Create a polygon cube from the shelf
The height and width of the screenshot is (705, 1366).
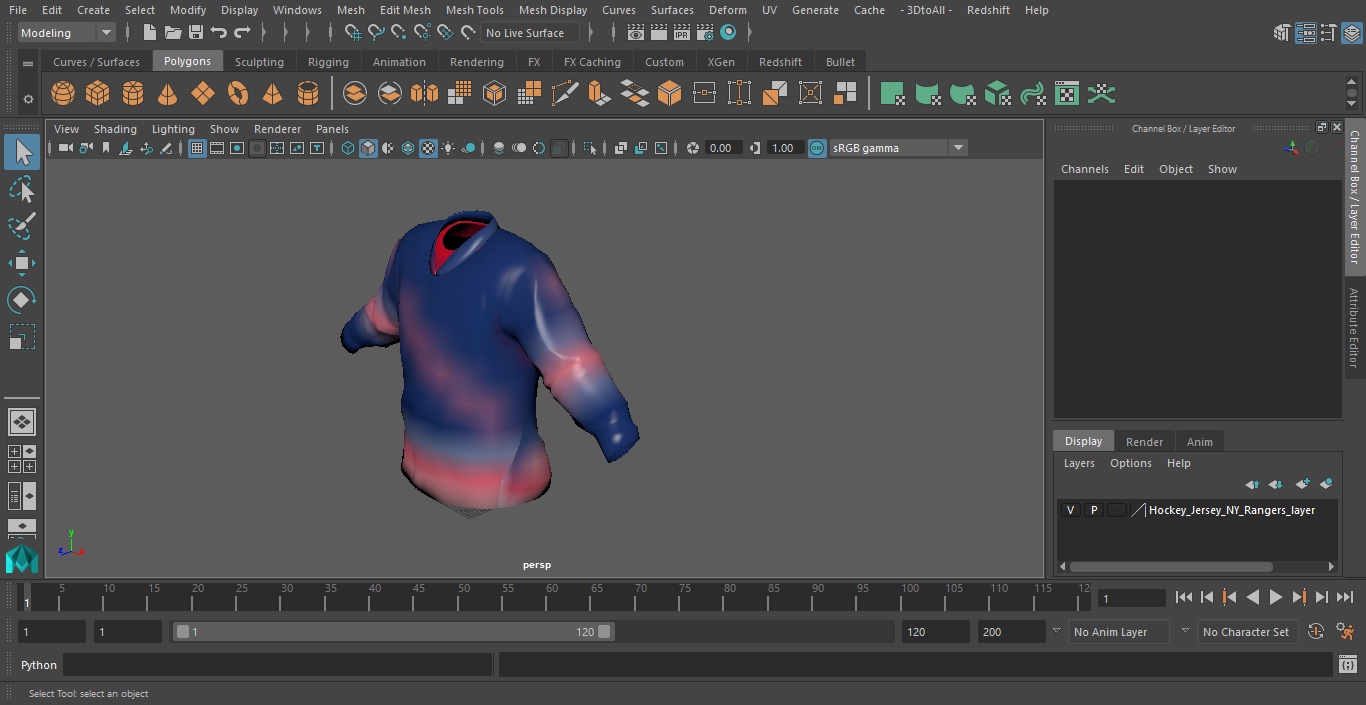98,94
